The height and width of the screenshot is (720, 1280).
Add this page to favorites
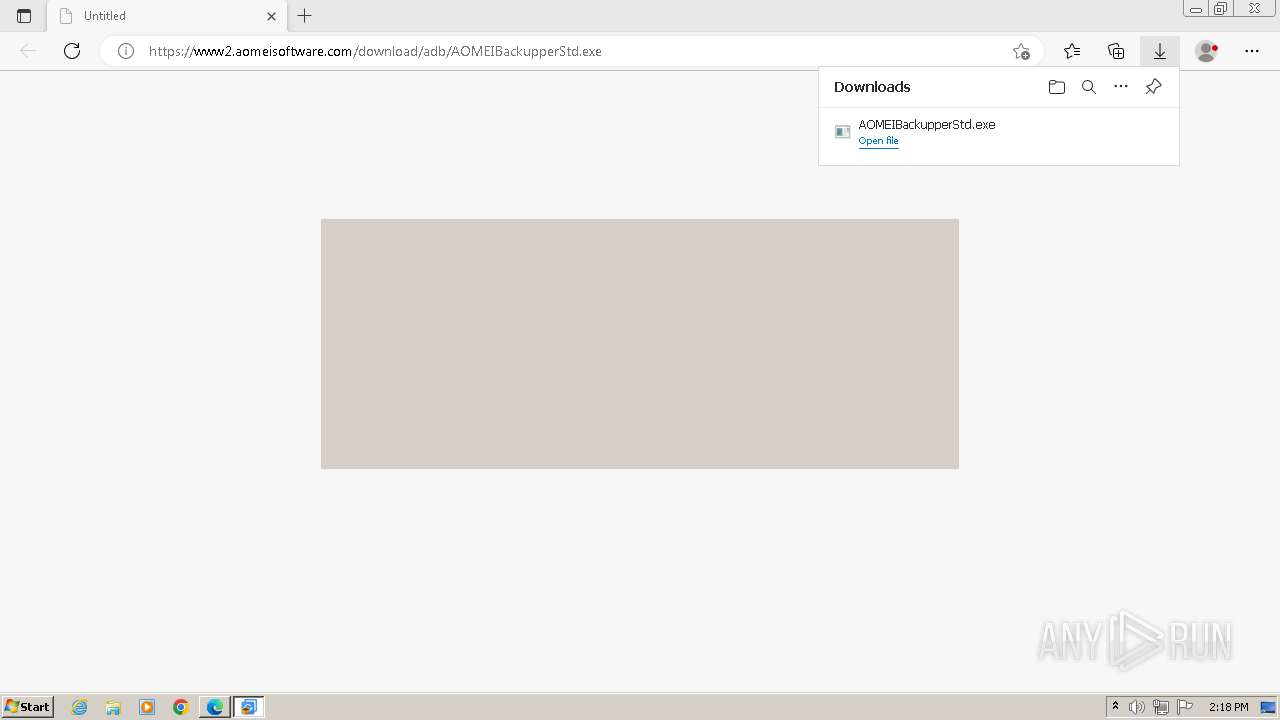point(1021,51)
